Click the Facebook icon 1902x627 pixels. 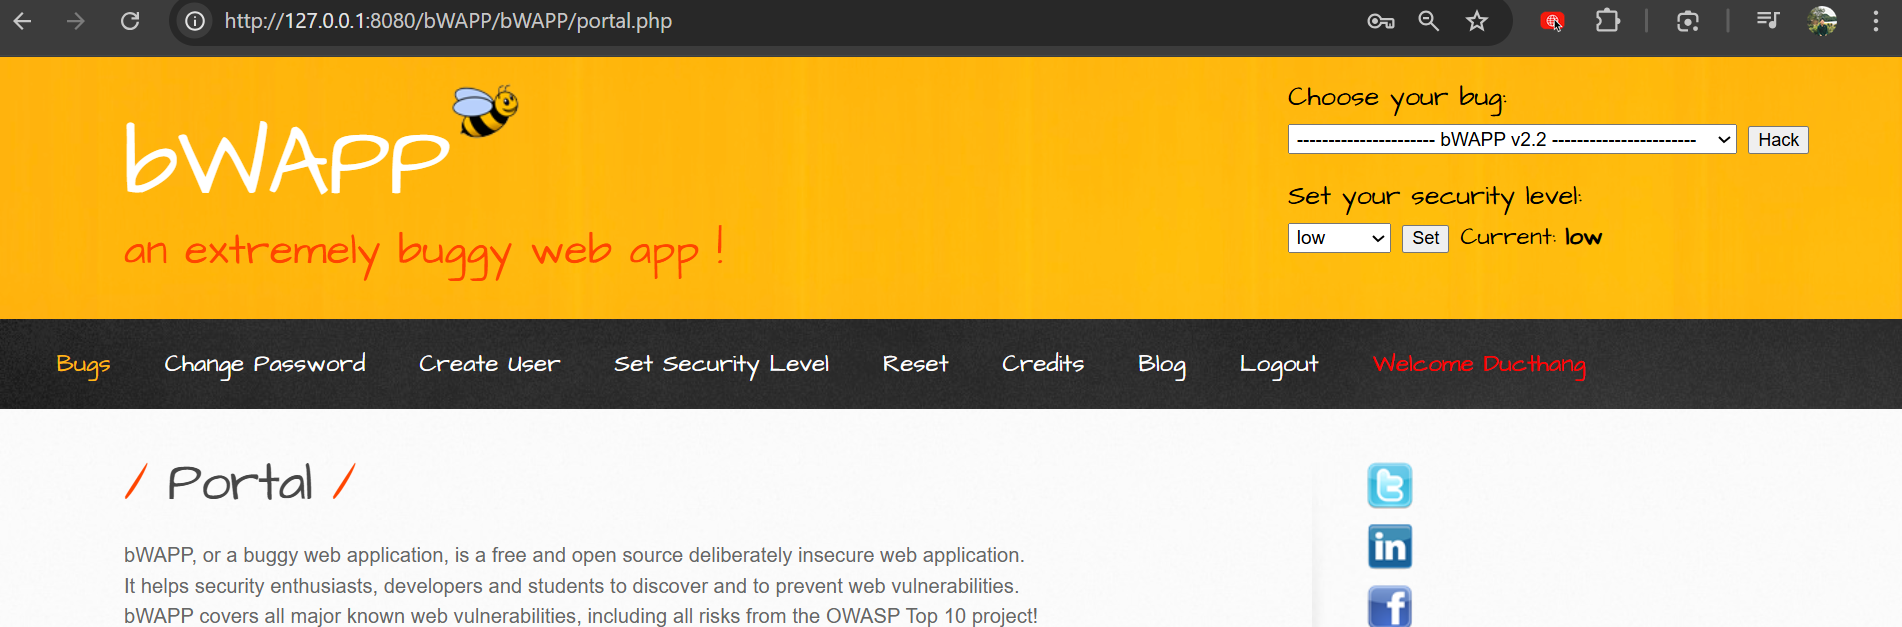pos(1389,606)
